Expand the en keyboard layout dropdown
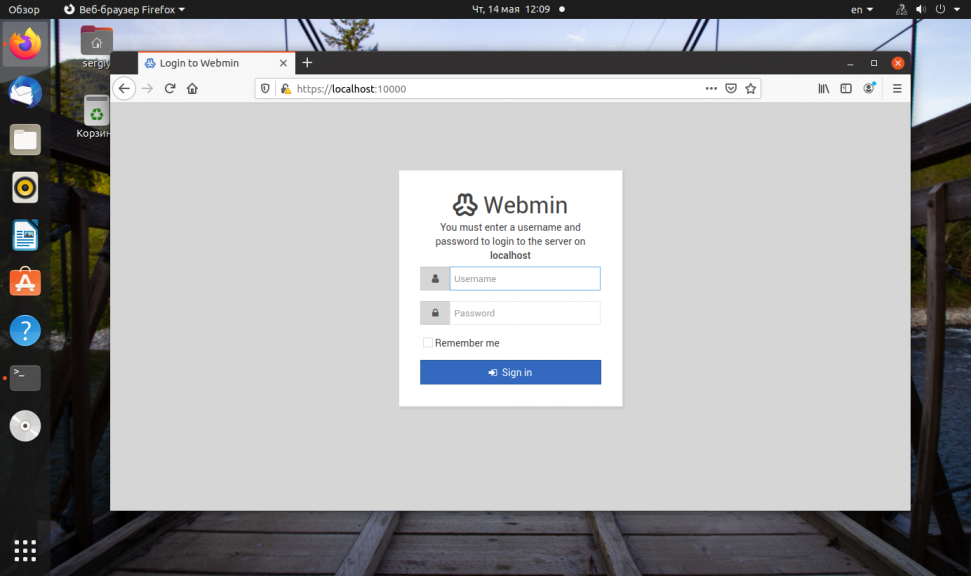 (861, 9)
